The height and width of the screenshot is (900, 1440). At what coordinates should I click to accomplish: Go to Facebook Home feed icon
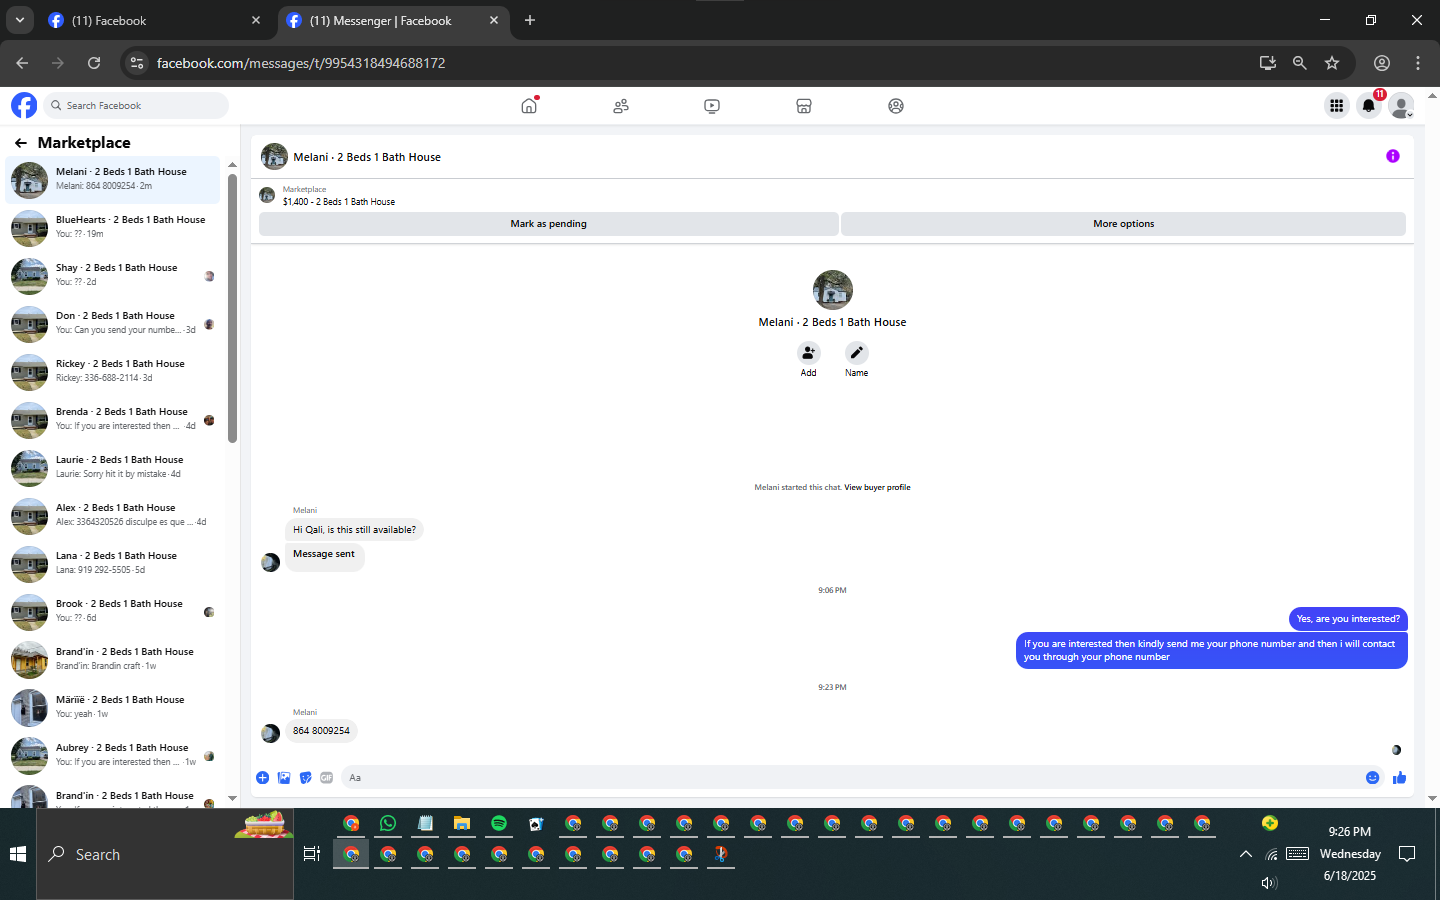pos(529,105)
